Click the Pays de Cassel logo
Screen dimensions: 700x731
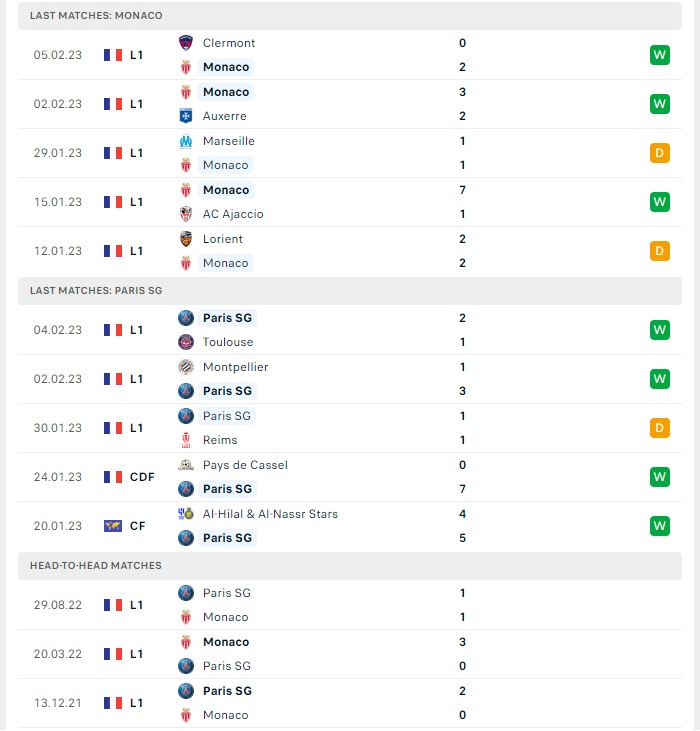185,465
